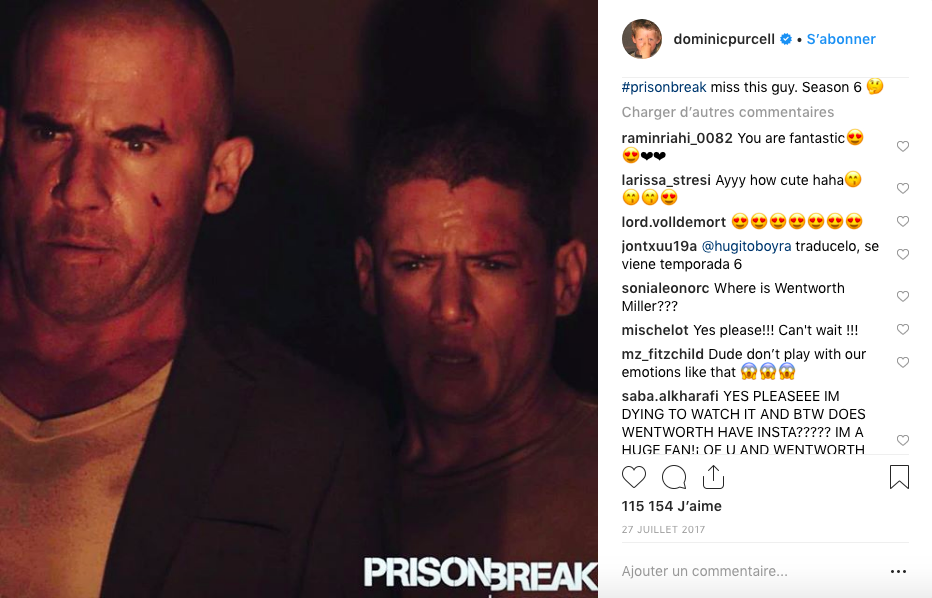Viewport: 932px width, 598px height.
Task: Like sonialeonorc's comment heart
Action: tap(903, 297)
